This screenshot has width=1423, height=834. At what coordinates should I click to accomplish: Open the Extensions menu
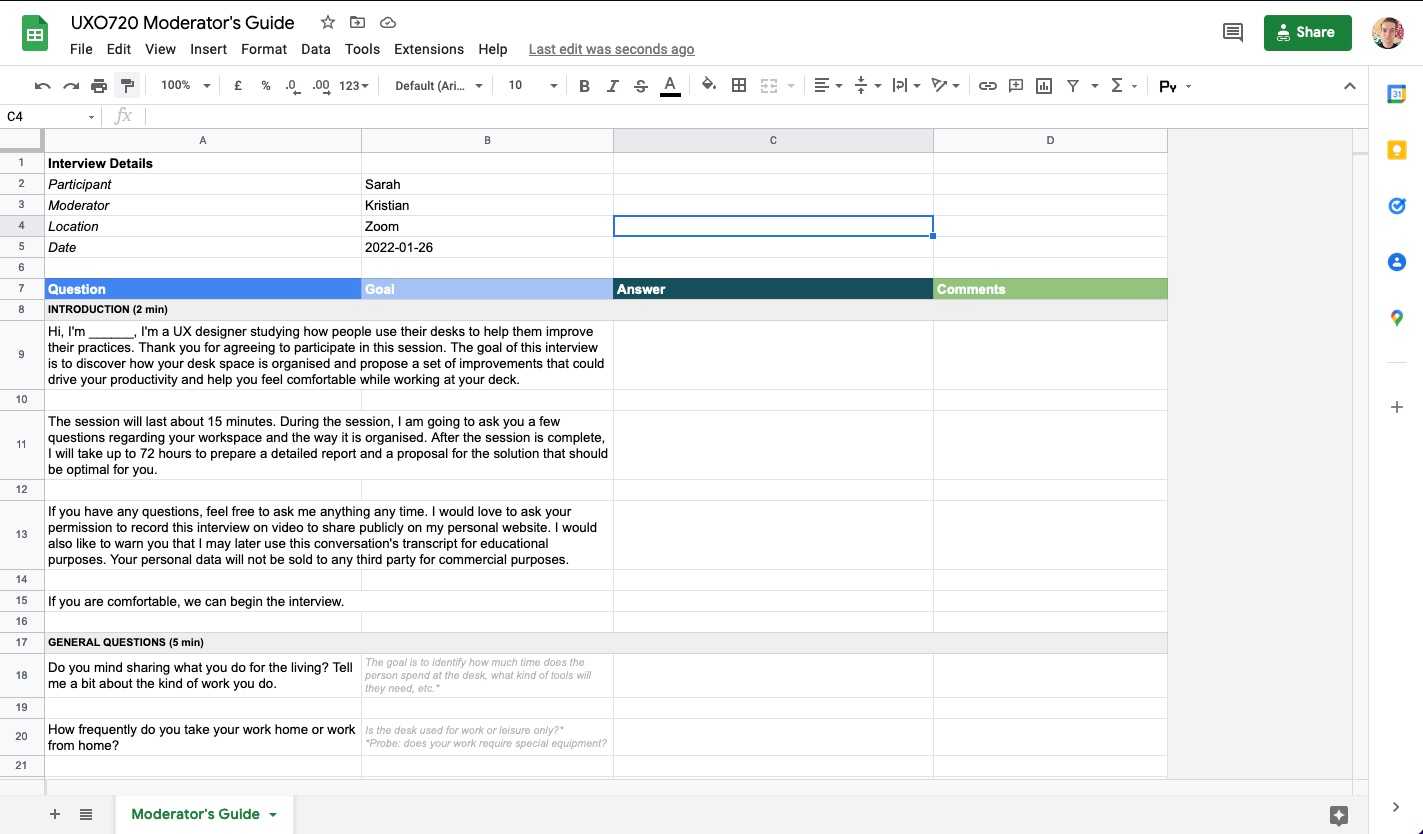pyautogui.click(x=428, y=49)
